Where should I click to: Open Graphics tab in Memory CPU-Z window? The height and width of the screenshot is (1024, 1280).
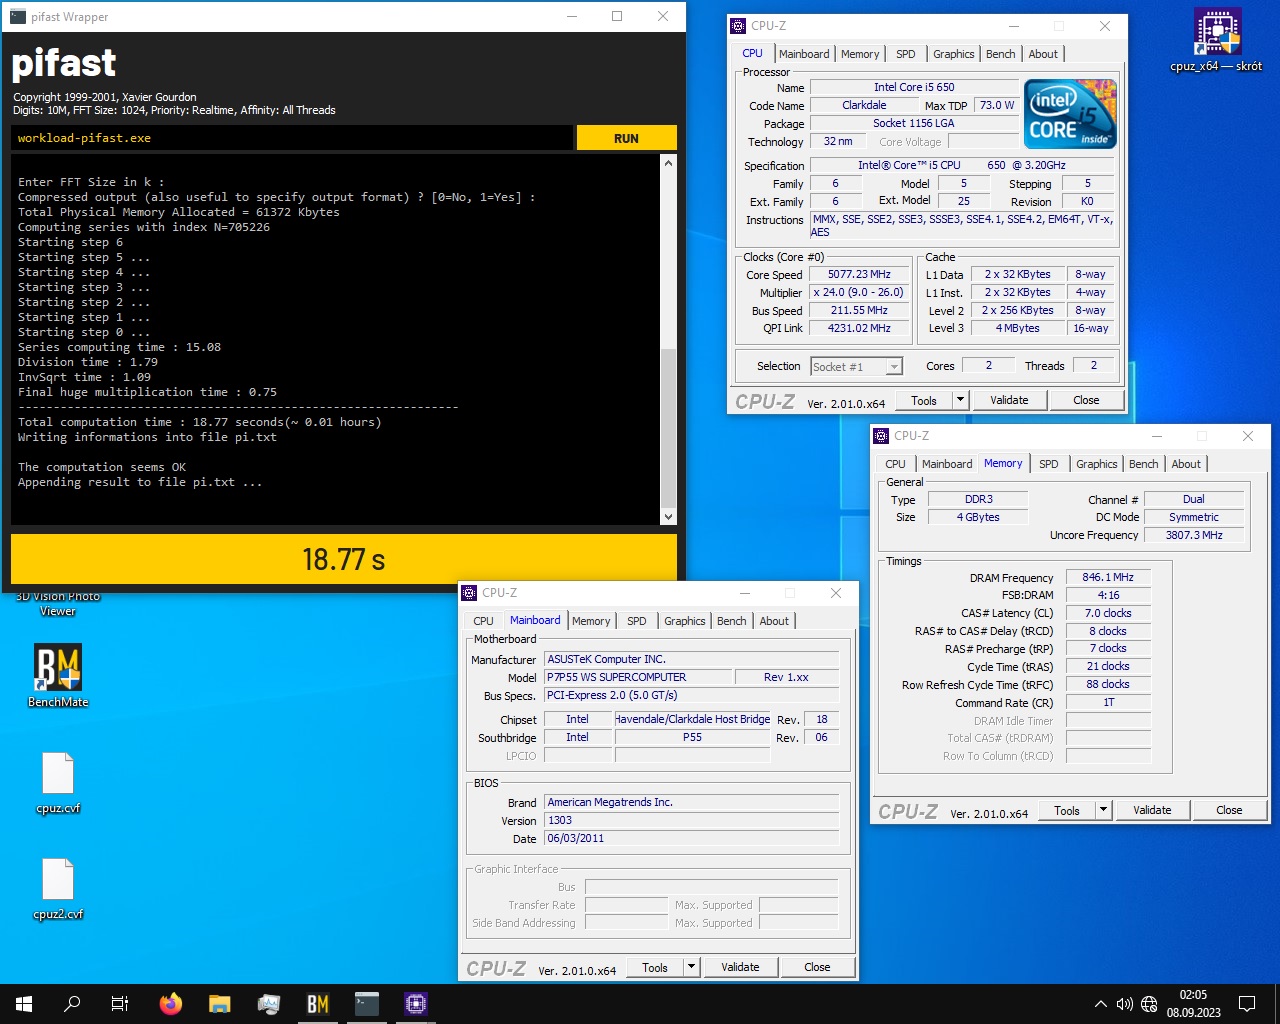point(1097,464)
